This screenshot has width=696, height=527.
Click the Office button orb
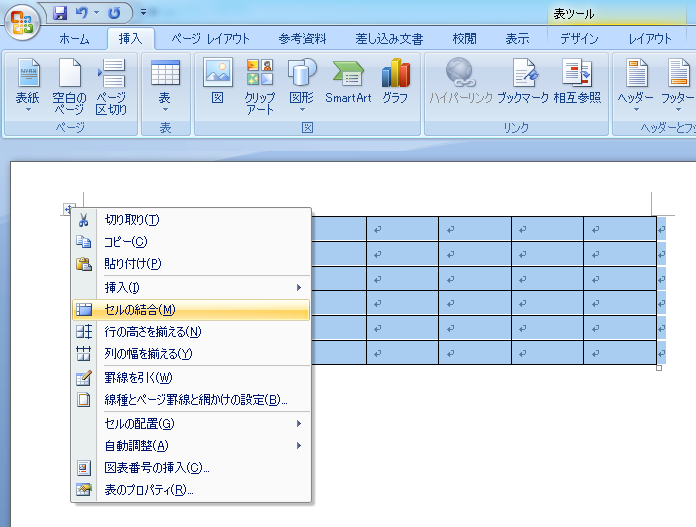tap(22, 22)
